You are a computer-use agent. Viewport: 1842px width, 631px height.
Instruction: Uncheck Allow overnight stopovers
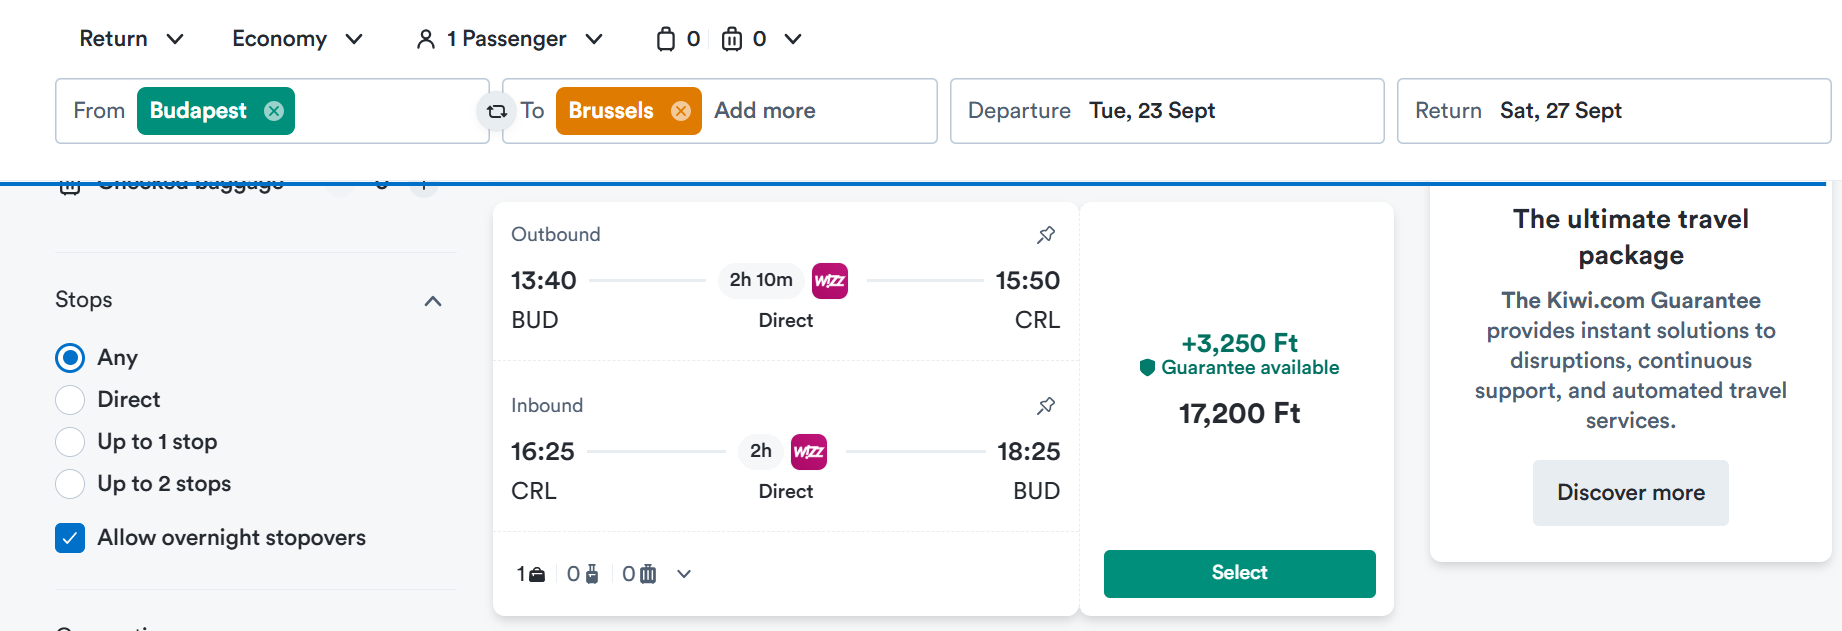coord(70,538)
